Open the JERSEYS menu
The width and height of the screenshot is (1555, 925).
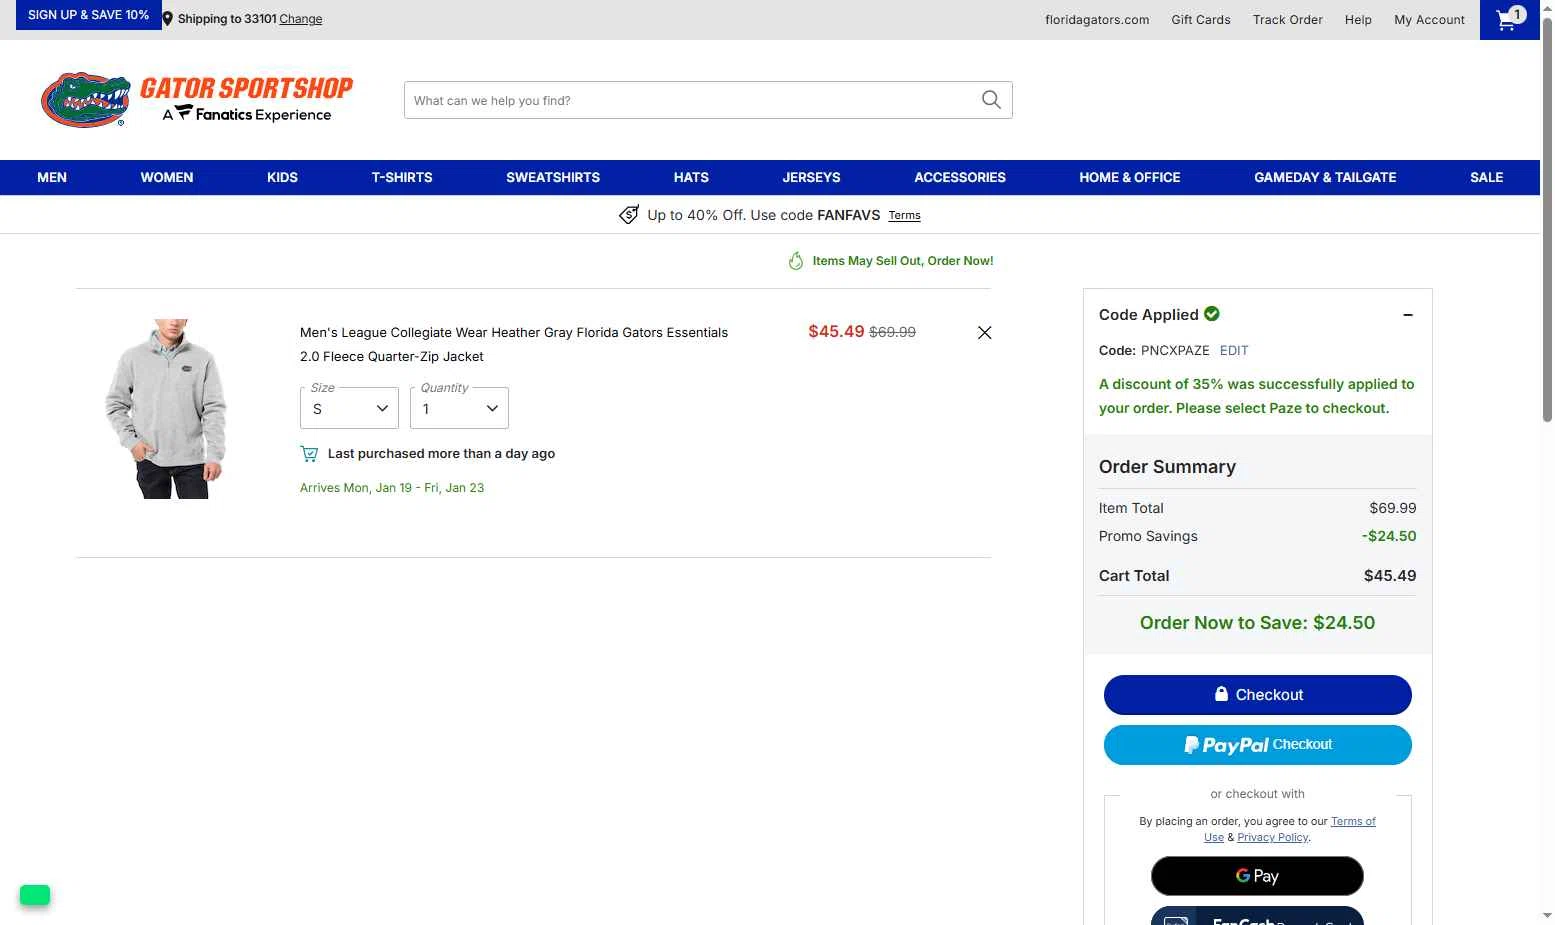click(811, 178)
